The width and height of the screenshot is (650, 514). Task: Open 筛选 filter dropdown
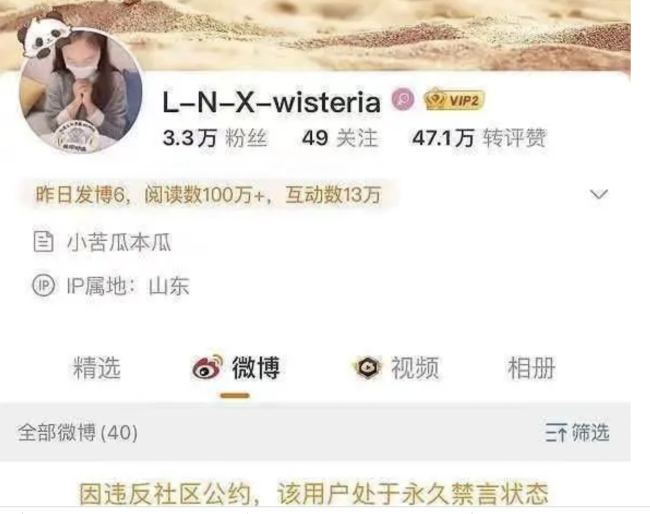577,433
